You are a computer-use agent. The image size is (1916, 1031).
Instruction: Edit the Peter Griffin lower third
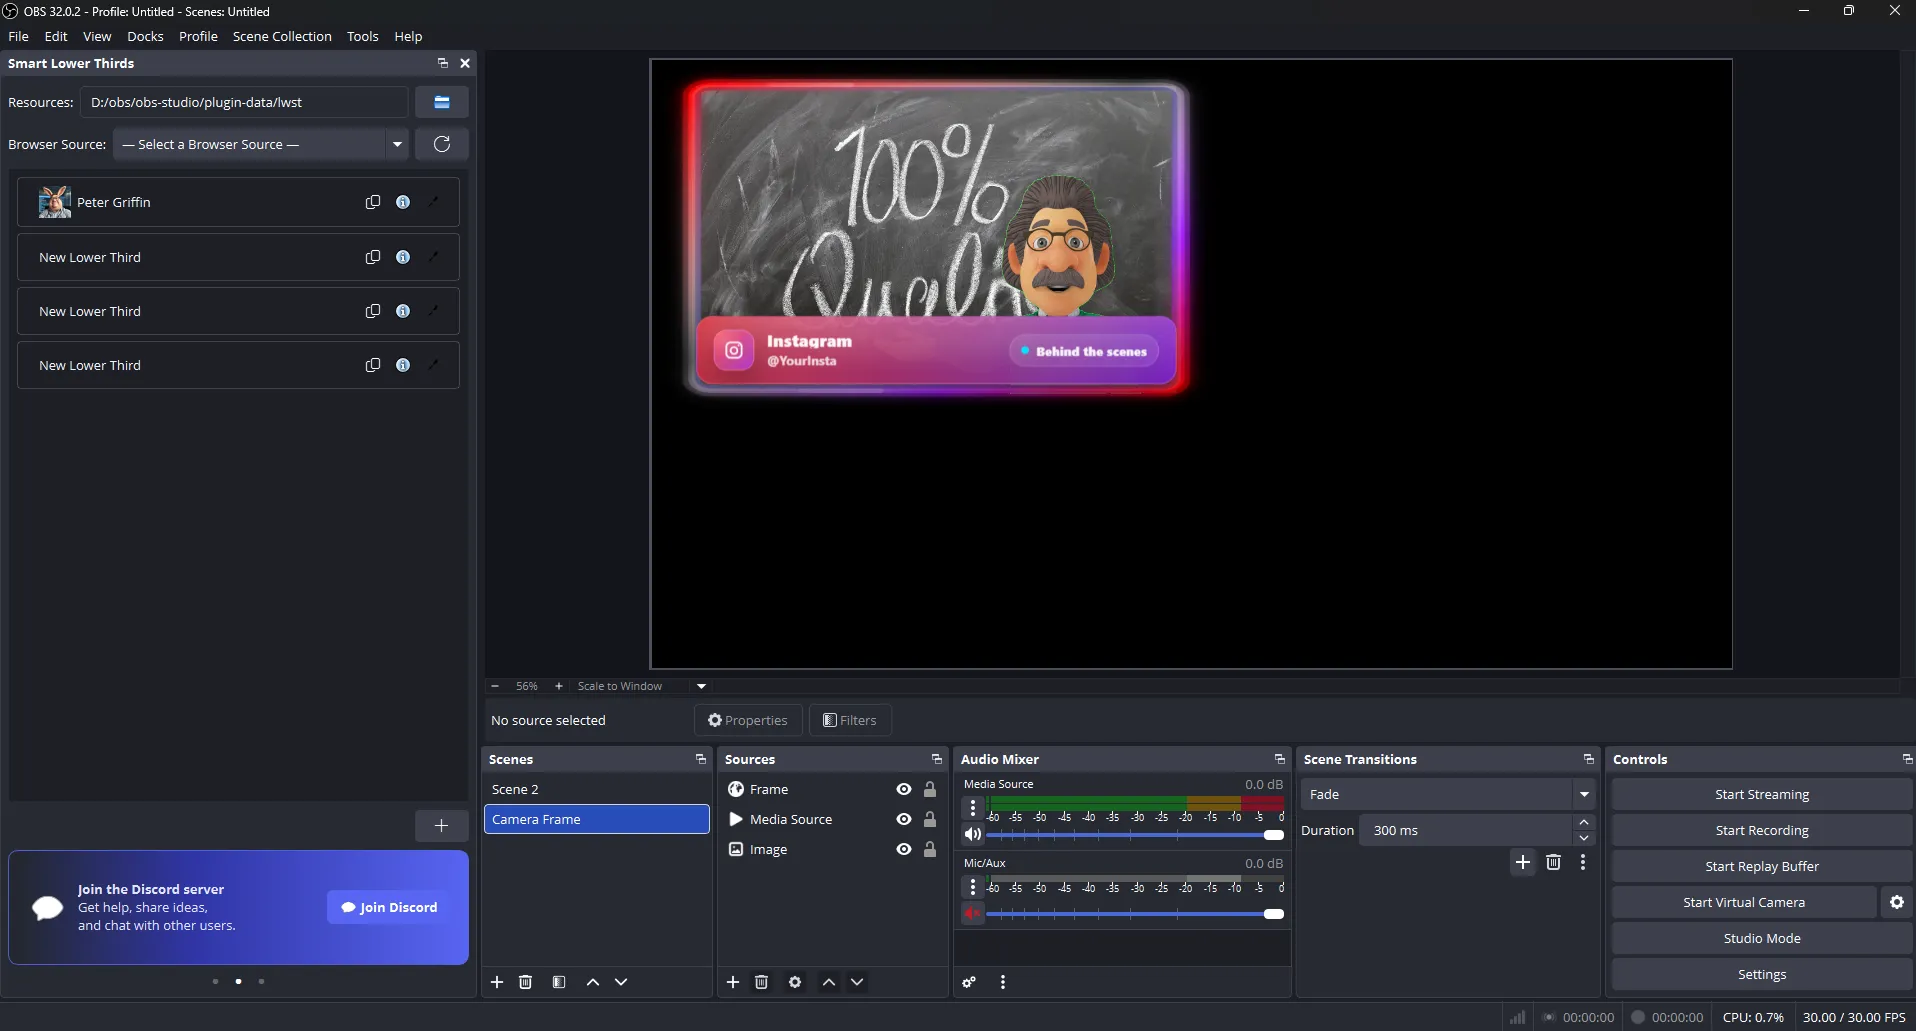(432, 201)
